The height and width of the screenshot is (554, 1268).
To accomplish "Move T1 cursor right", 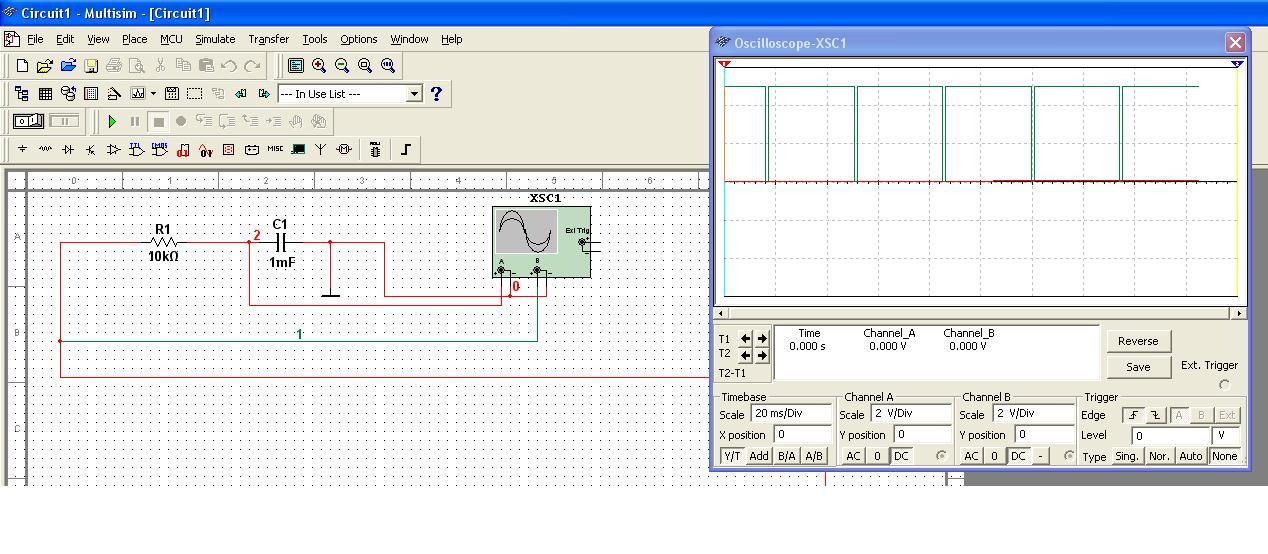I will (x=762, y=339).
